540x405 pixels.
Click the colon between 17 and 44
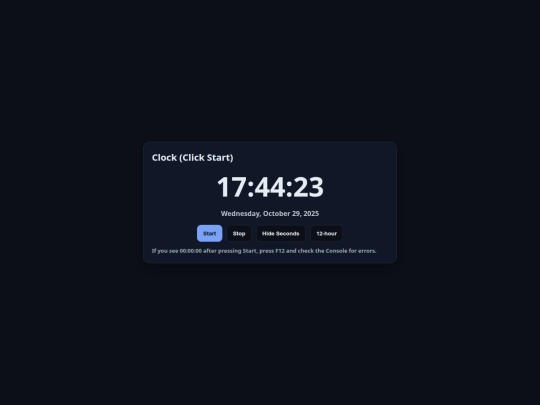click(251, 189)
